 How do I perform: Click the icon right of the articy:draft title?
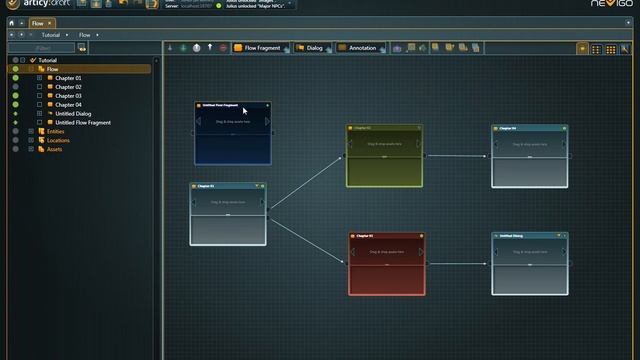[x=82, y=3]
